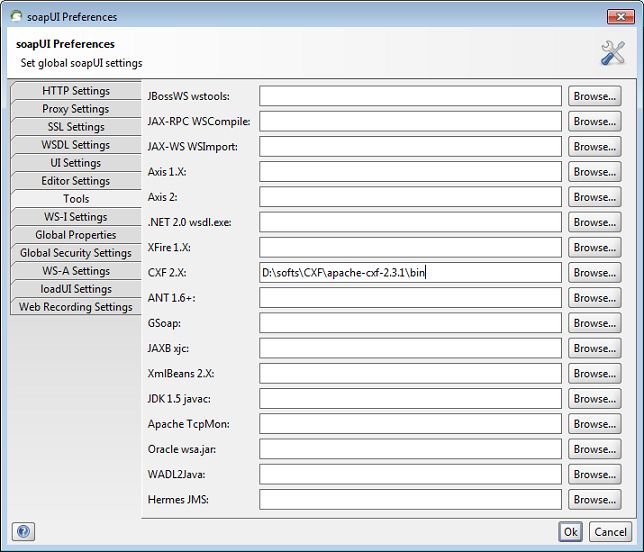The image size is (644, 552).
Task: Select Web Recording Settings tab
Action: point(76,307)
